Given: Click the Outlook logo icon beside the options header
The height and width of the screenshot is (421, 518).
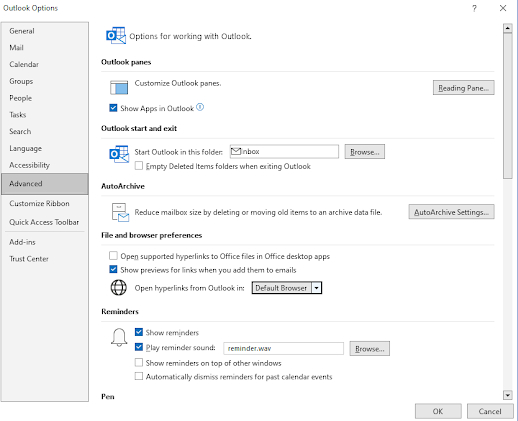Looking at the screenshot, I should pyautogui.click(x=116, y=35).
